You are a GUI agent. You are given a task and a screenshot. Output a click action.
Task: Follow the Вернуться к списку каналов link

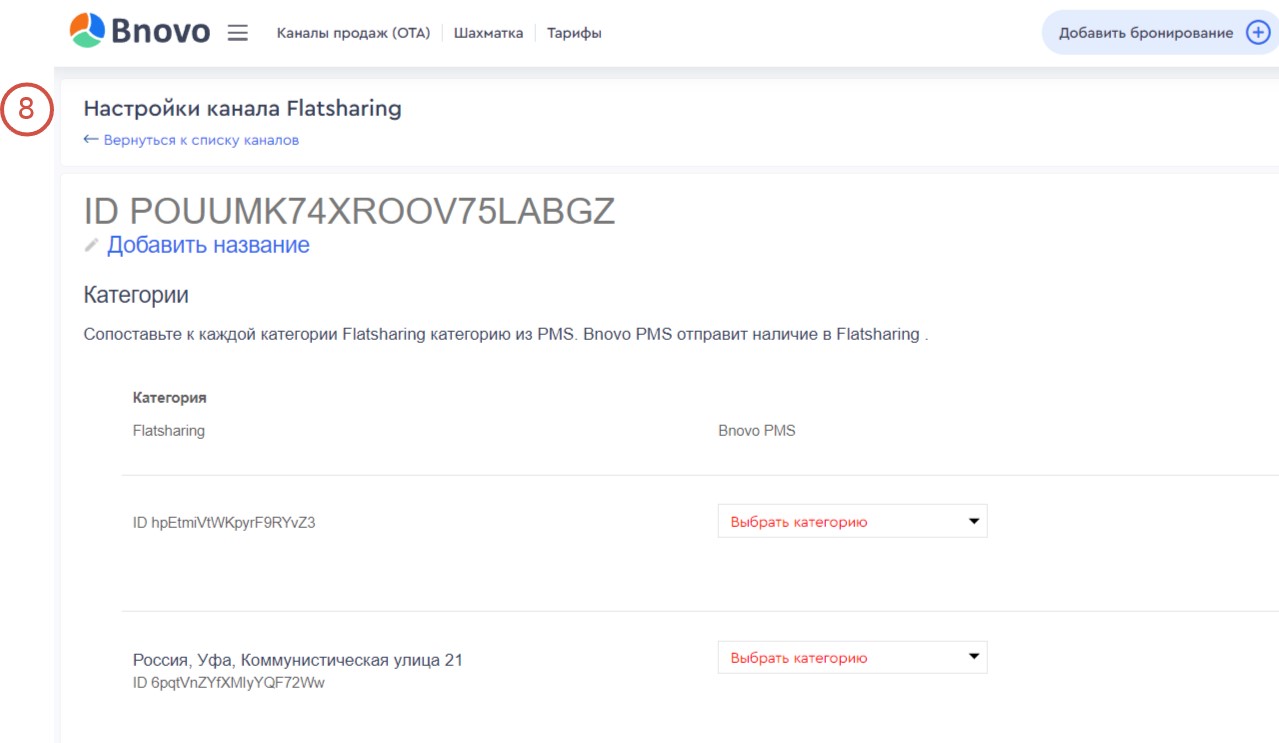pos(201,140)
